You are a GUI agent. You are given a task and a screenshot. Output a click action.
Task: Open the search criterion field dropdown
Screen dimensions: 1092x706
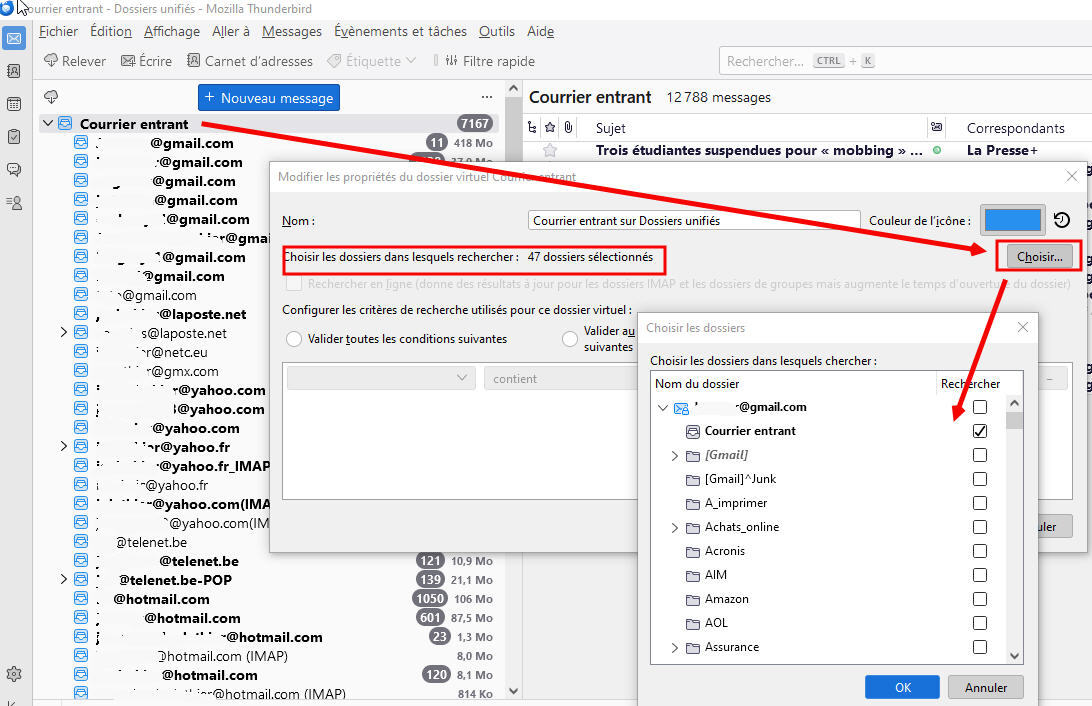click(381, 378)
